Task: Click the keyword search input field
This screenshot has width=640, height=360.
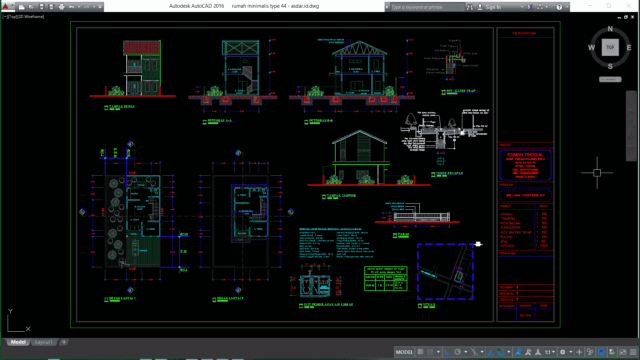Action: (x=427, y=7)
